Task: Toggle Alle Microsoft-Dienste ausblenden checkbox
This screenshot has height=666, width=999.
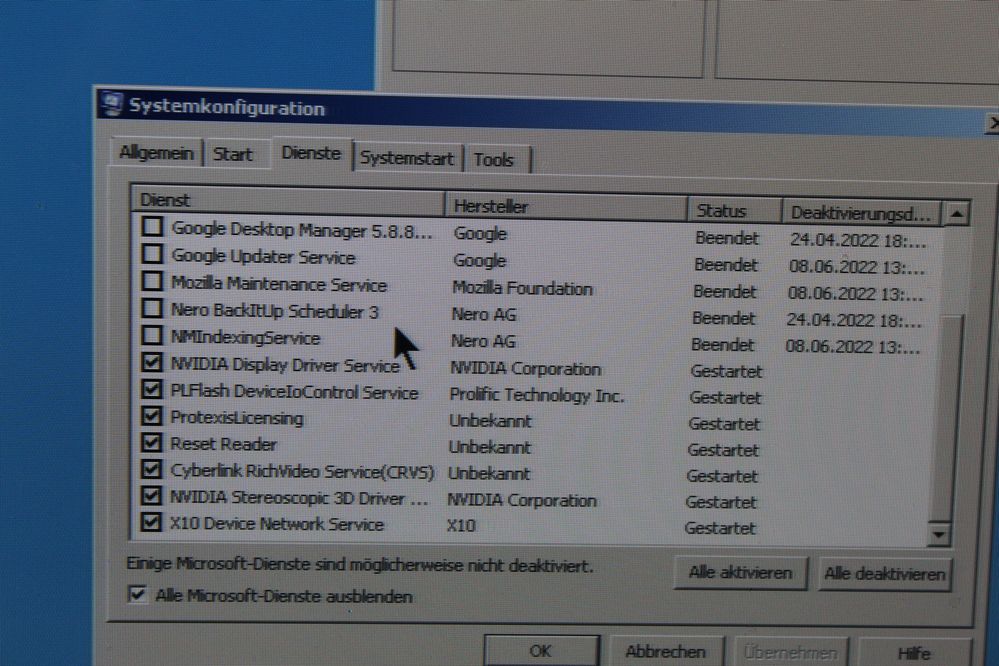Action: [138, 595]
